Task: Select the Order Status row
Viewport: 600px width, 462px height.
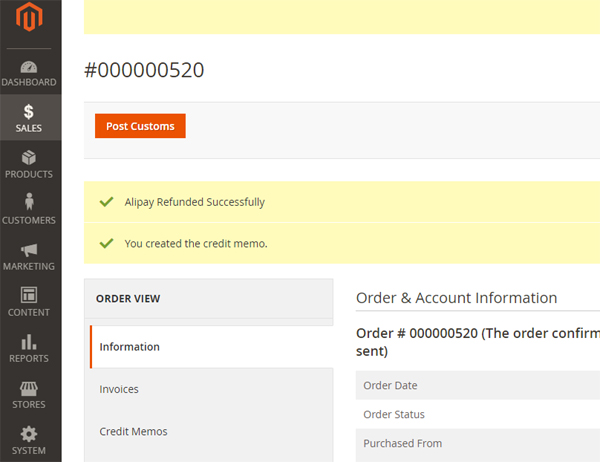Action: point(394,414)
